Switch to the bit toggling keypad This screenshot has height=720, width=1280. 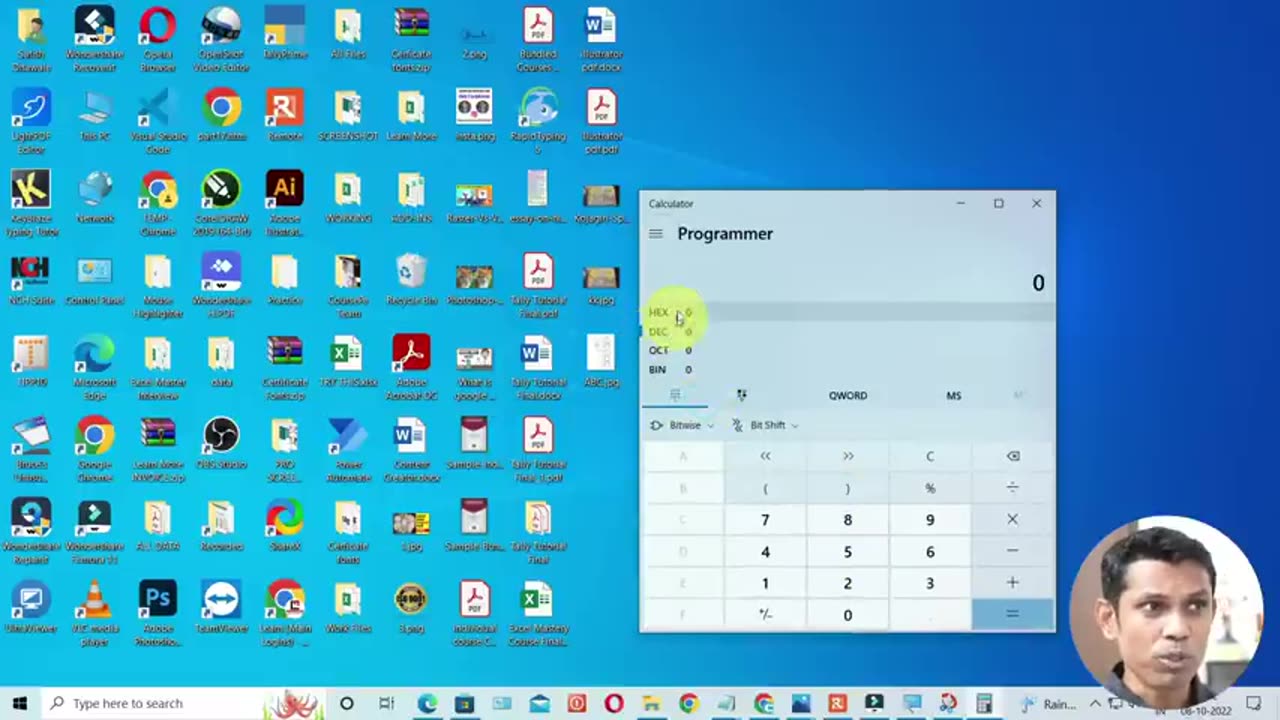click(741, 395)
